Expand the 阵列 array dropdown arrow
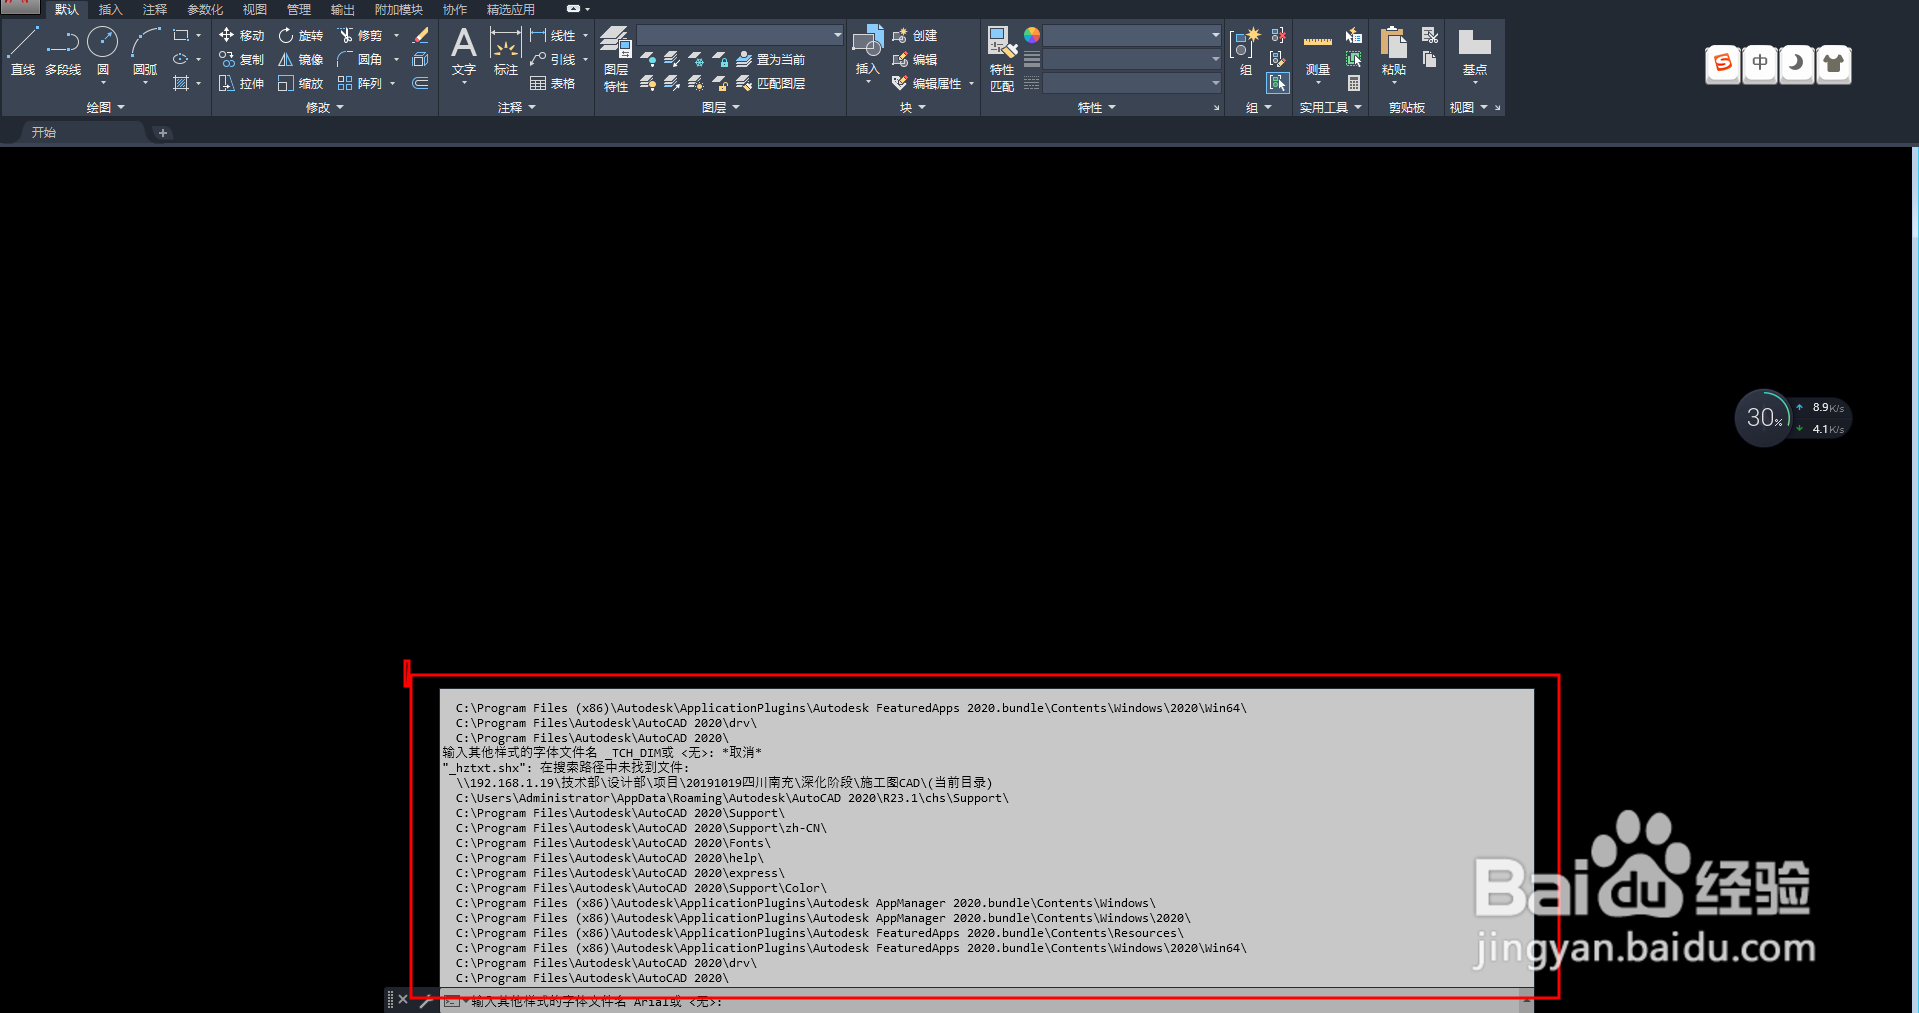 pos(393,83)
